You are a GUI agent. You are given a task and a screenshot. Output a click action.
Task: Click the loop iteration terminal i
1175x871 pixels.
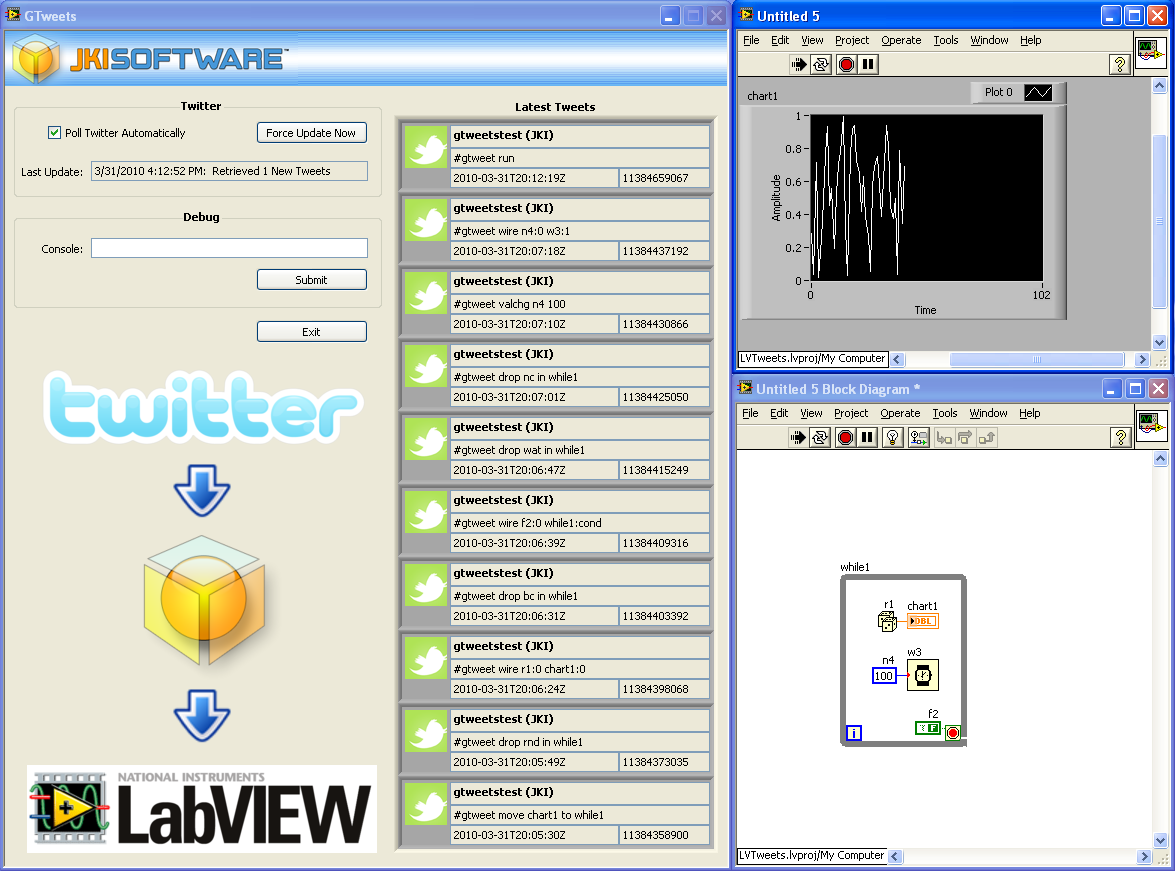pos(854,733)
